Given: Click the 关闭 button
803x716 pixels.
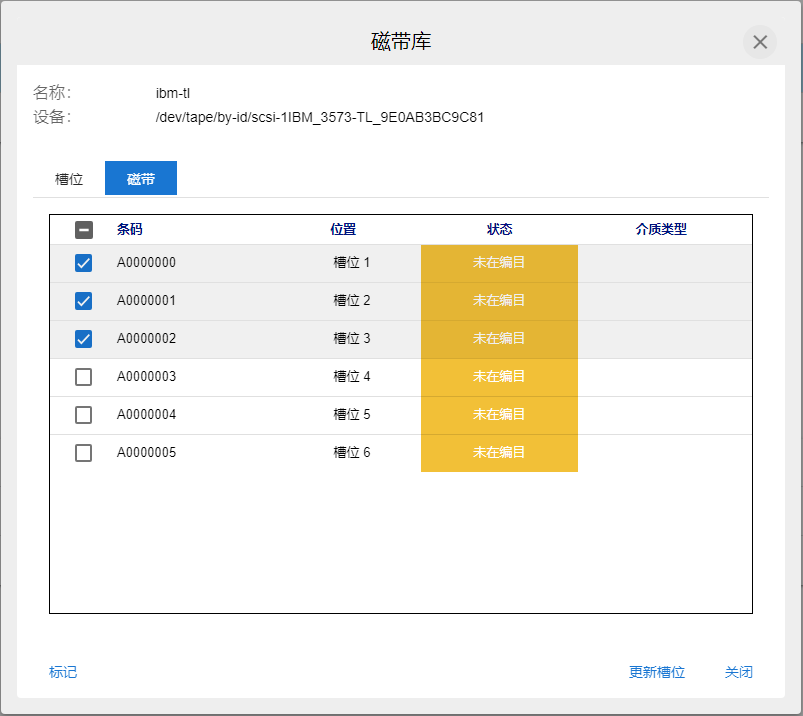Looking at the screenshot, I should point(738,672).
